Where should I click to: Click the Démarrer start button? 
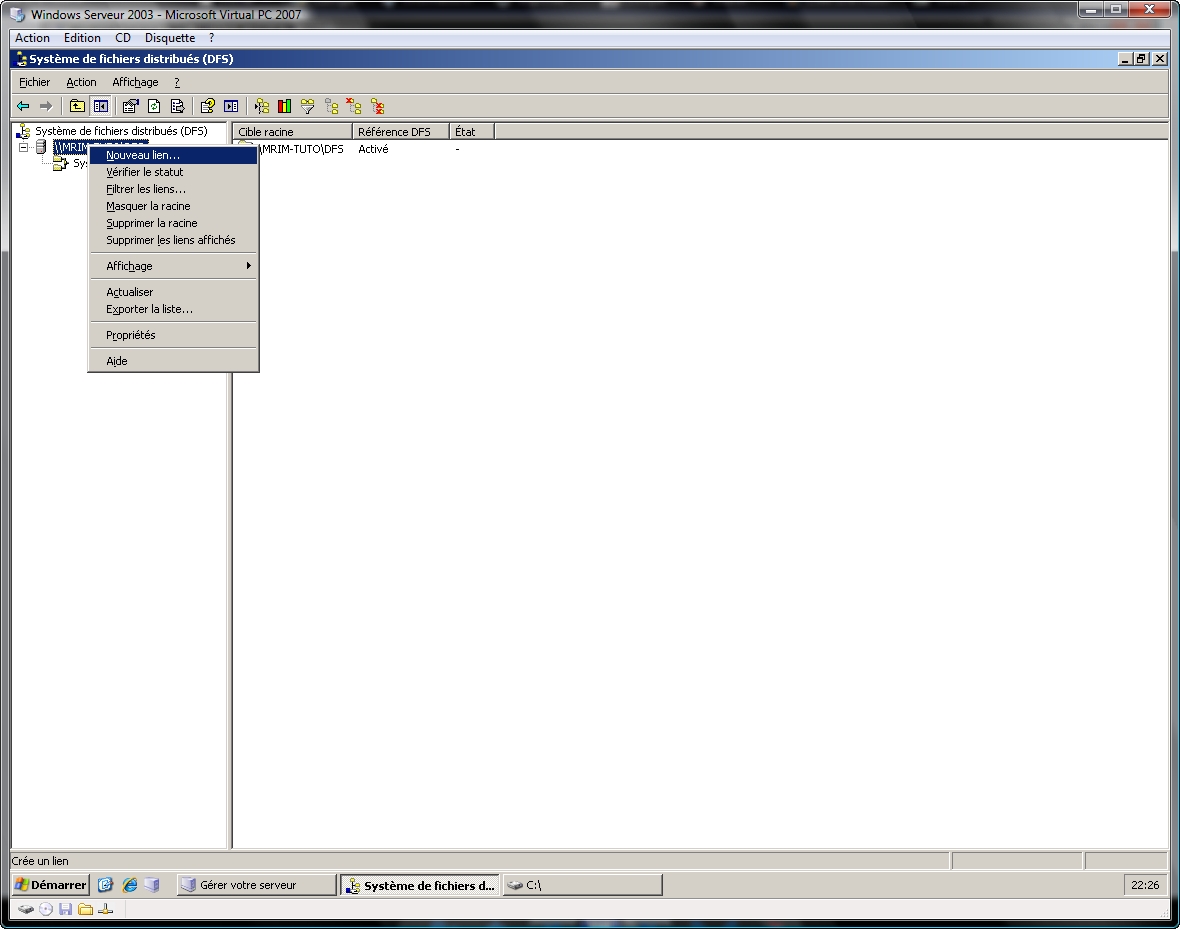[50, 885]
